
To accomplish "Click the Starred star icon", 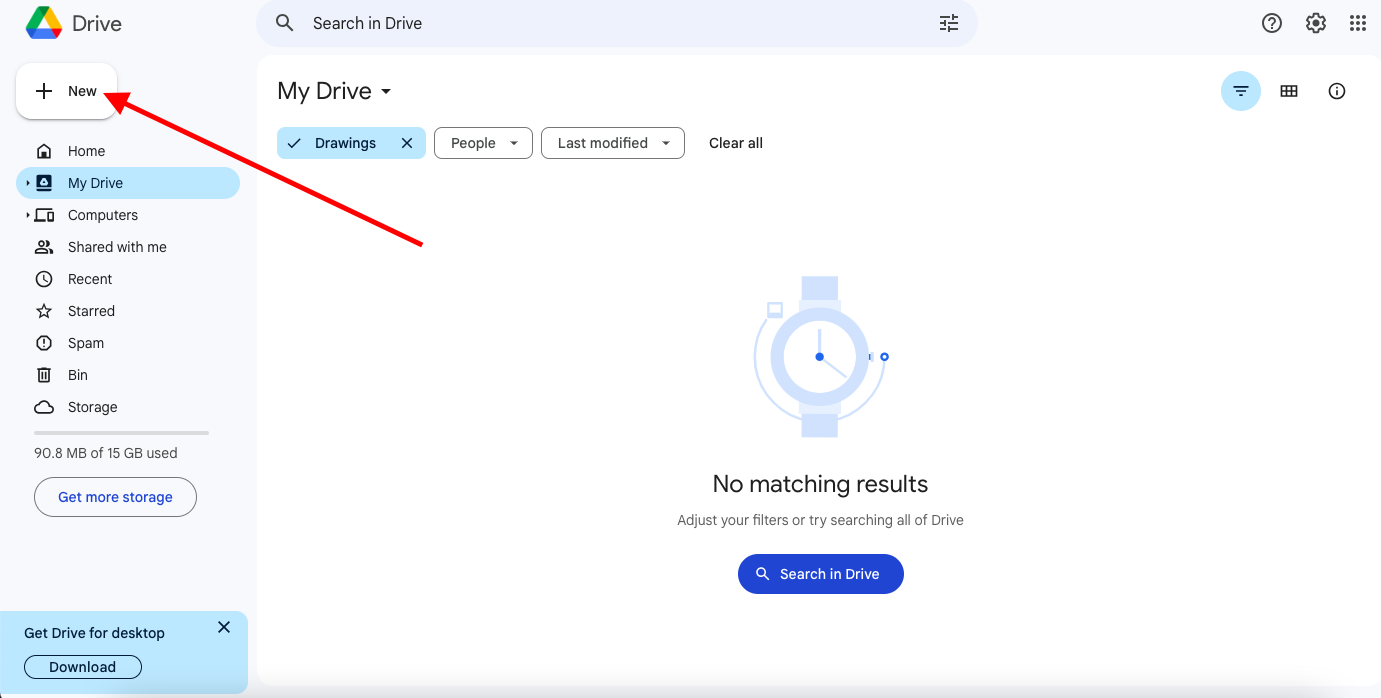I will pyautogui.click(x=44, y=311).
